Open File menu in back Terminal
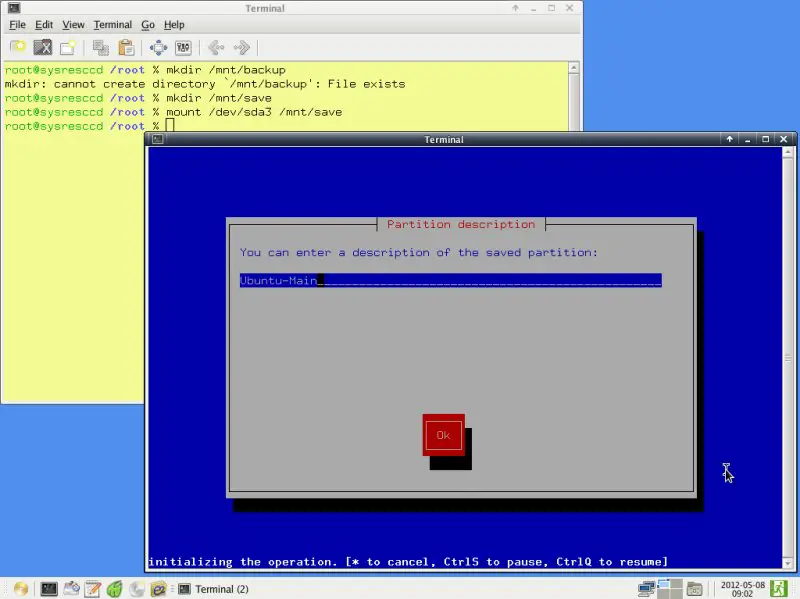The image size is (800, 599). pyautogui.click(x=17, y=24)
